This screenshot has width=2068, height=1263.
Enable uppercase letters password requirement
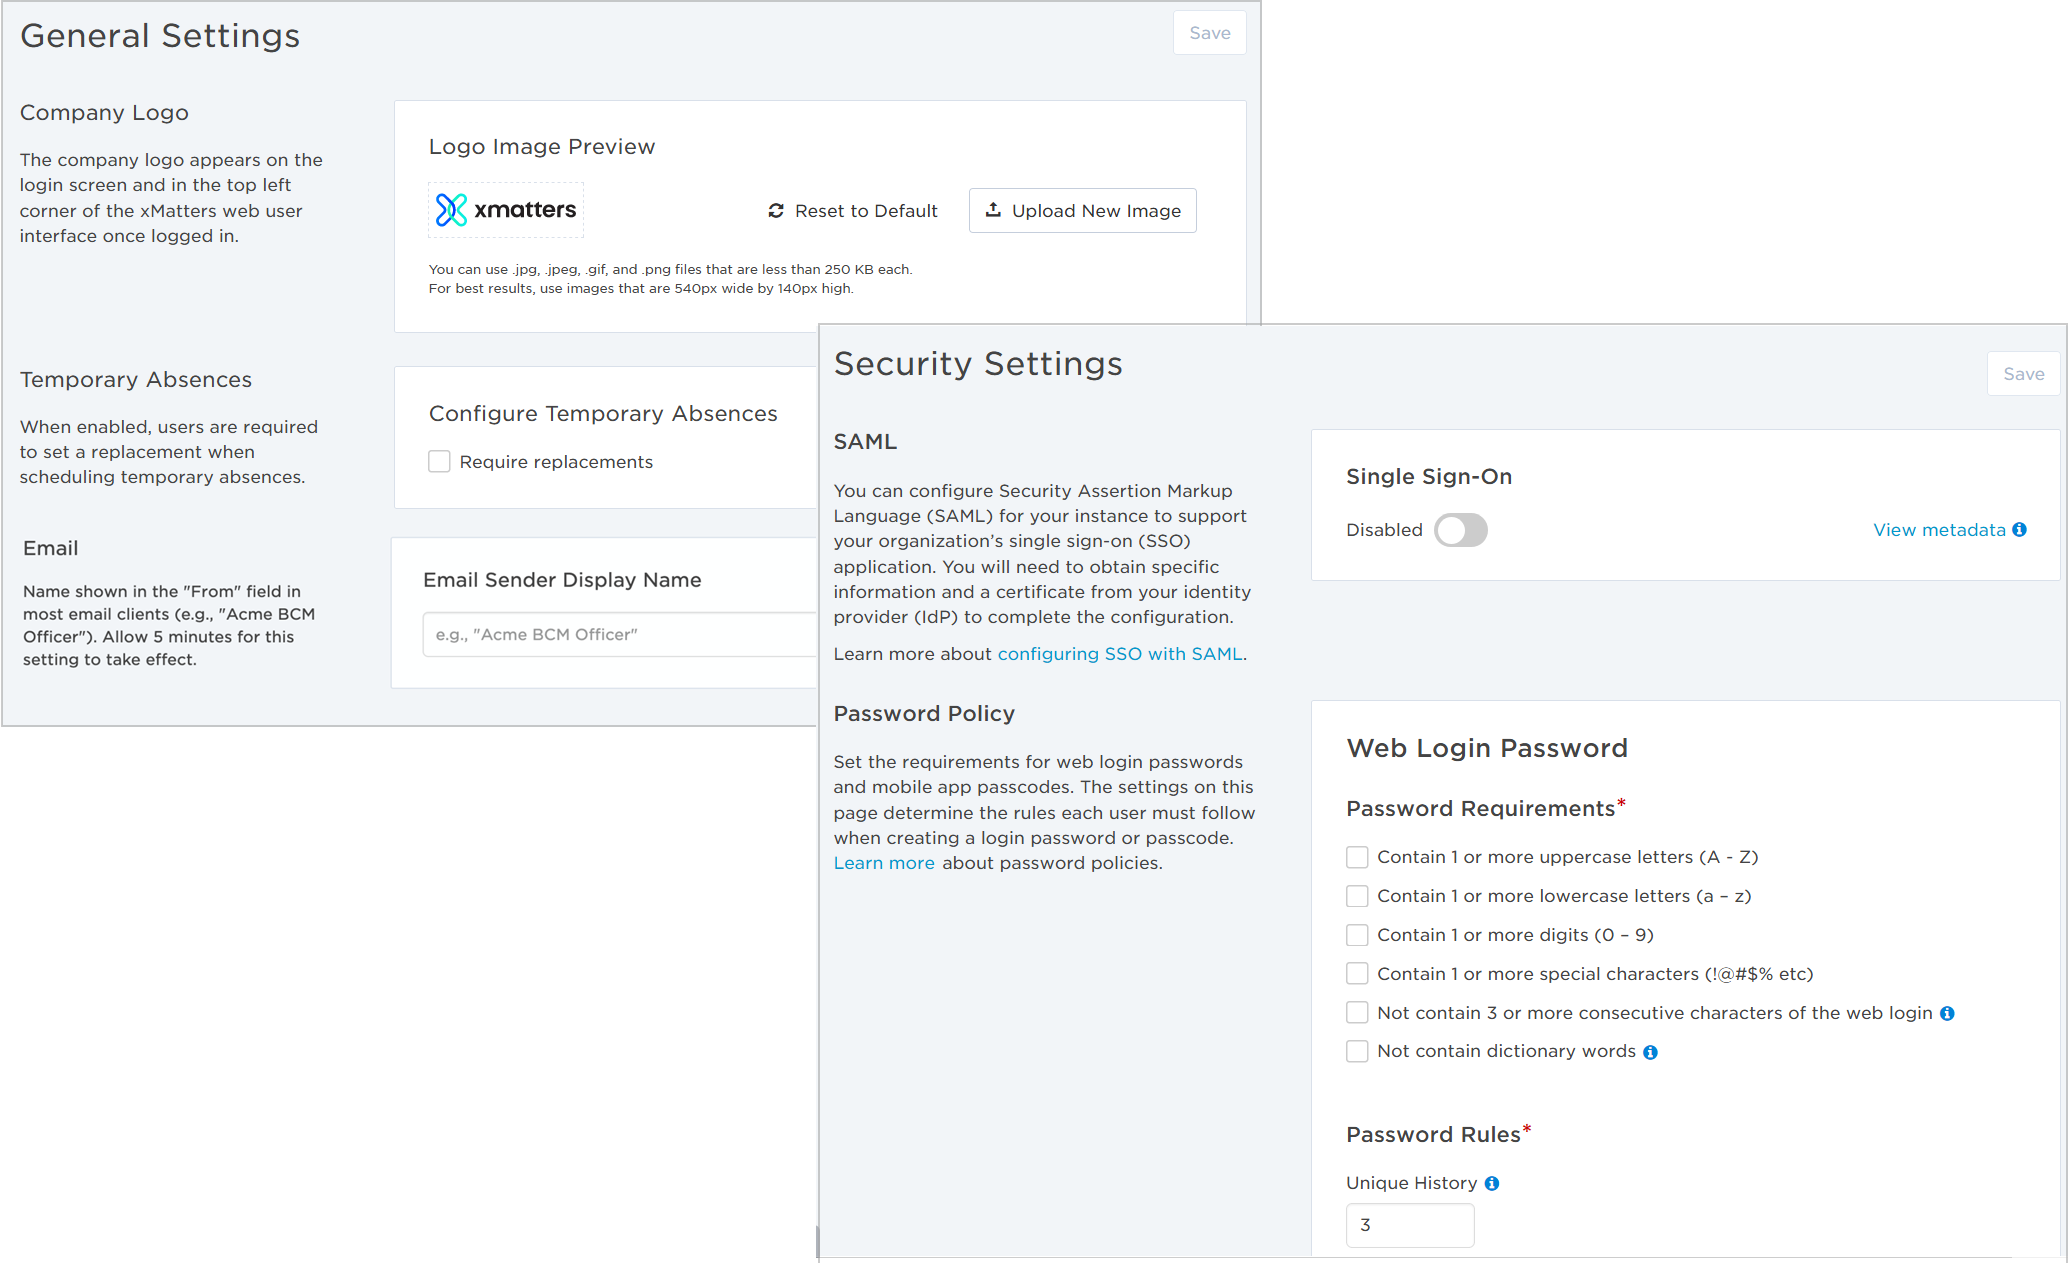[1357, 857]
